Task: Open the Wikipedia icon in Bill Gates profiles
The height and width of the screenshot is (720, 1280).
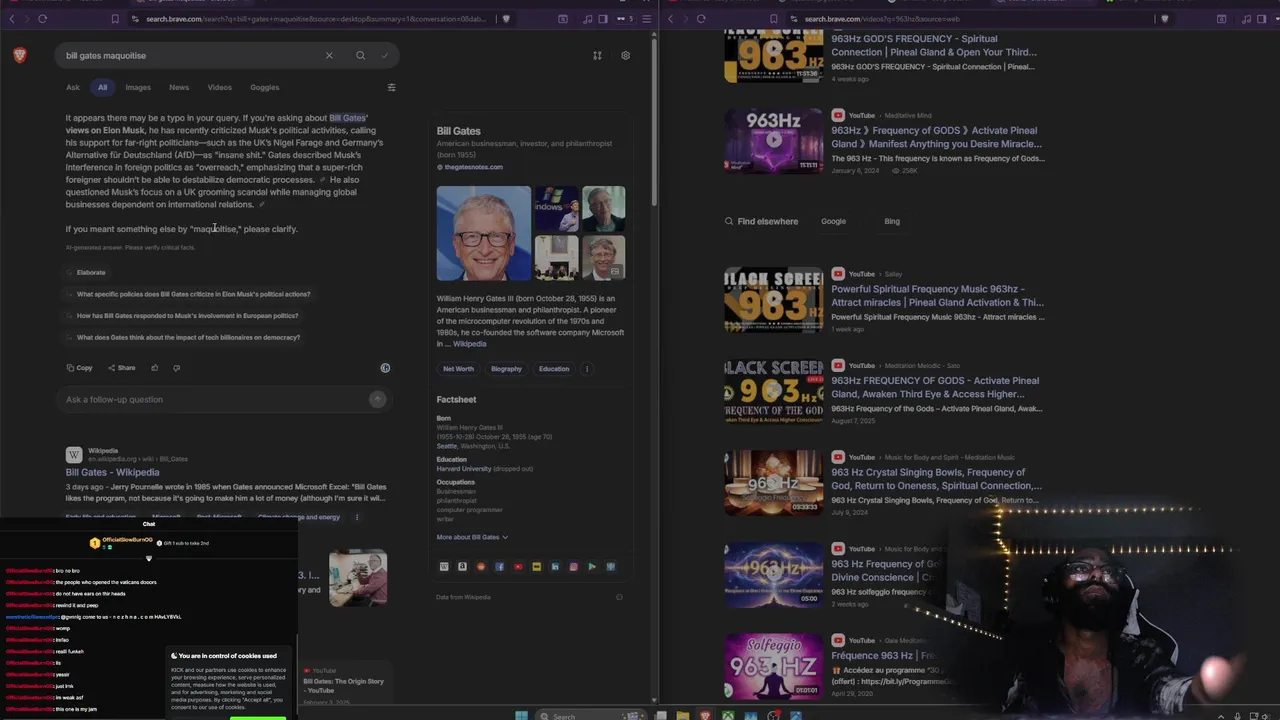Action: click(444, 567)
